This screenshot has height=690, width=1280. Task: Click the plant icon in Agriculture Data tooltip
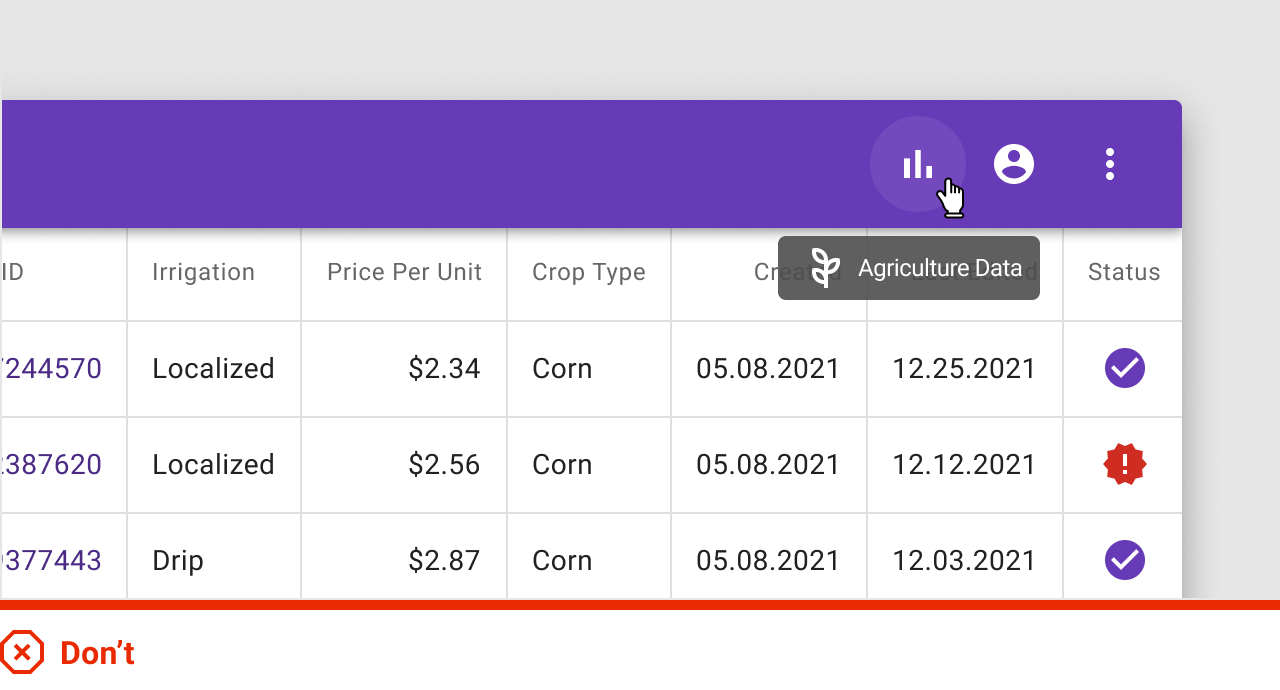[825, 268]
